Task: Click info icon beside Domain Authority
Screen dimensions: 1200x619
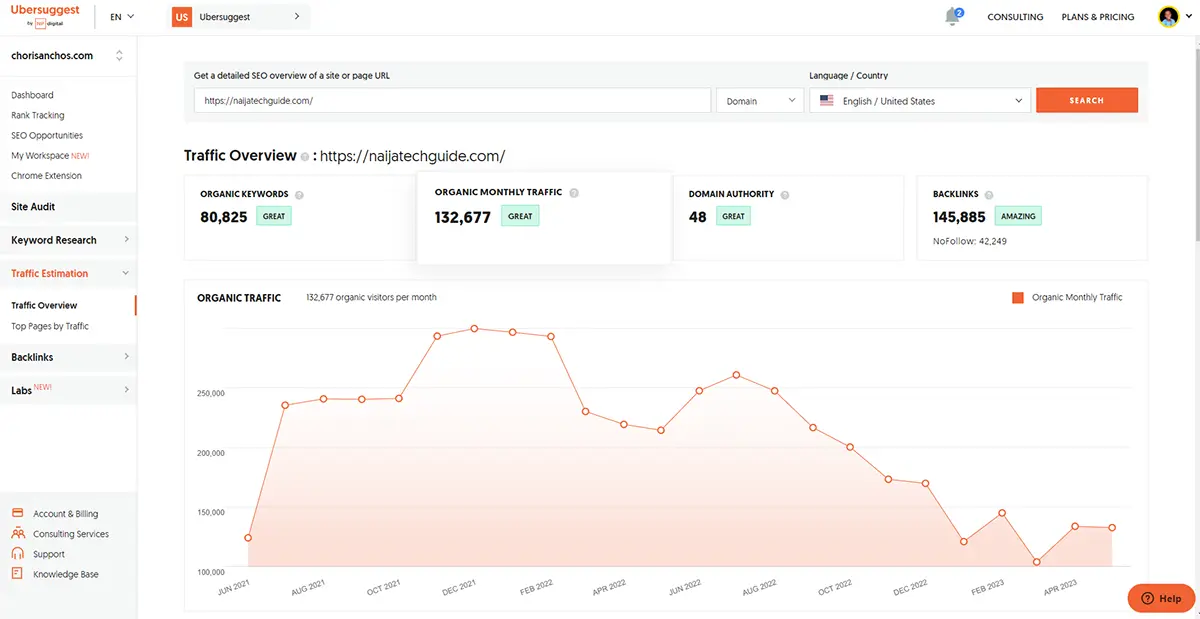Action: [784, 195]
